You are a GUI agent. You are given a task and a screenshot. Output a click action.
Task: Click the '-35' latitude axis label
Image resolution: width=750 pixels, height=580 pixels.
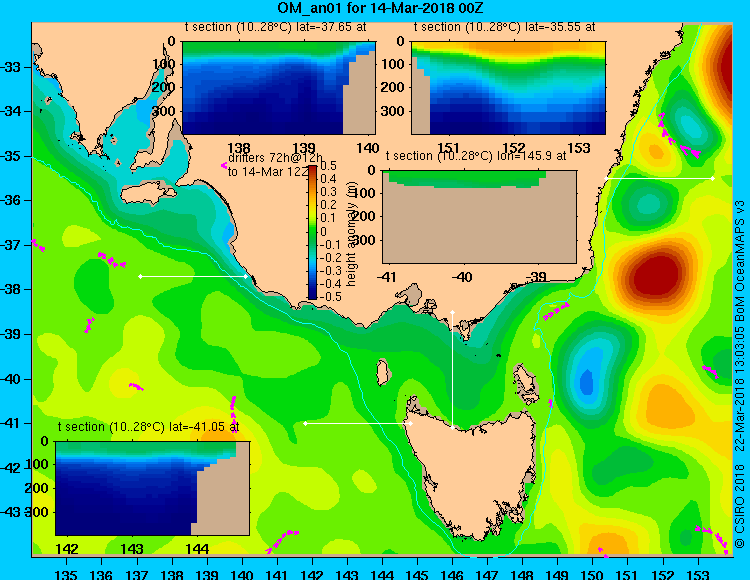(x=11, y=156)
